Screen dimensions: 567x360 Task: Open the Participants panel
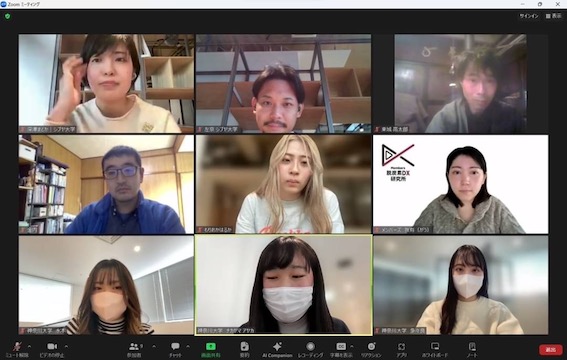click(135, 350)
